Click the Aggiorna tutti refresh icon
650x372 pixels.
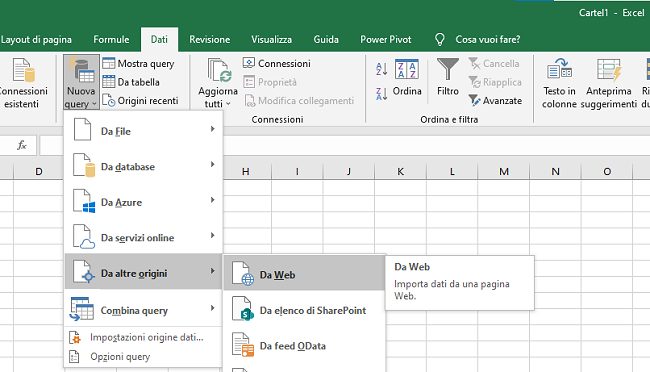click(x=219, y=71)
